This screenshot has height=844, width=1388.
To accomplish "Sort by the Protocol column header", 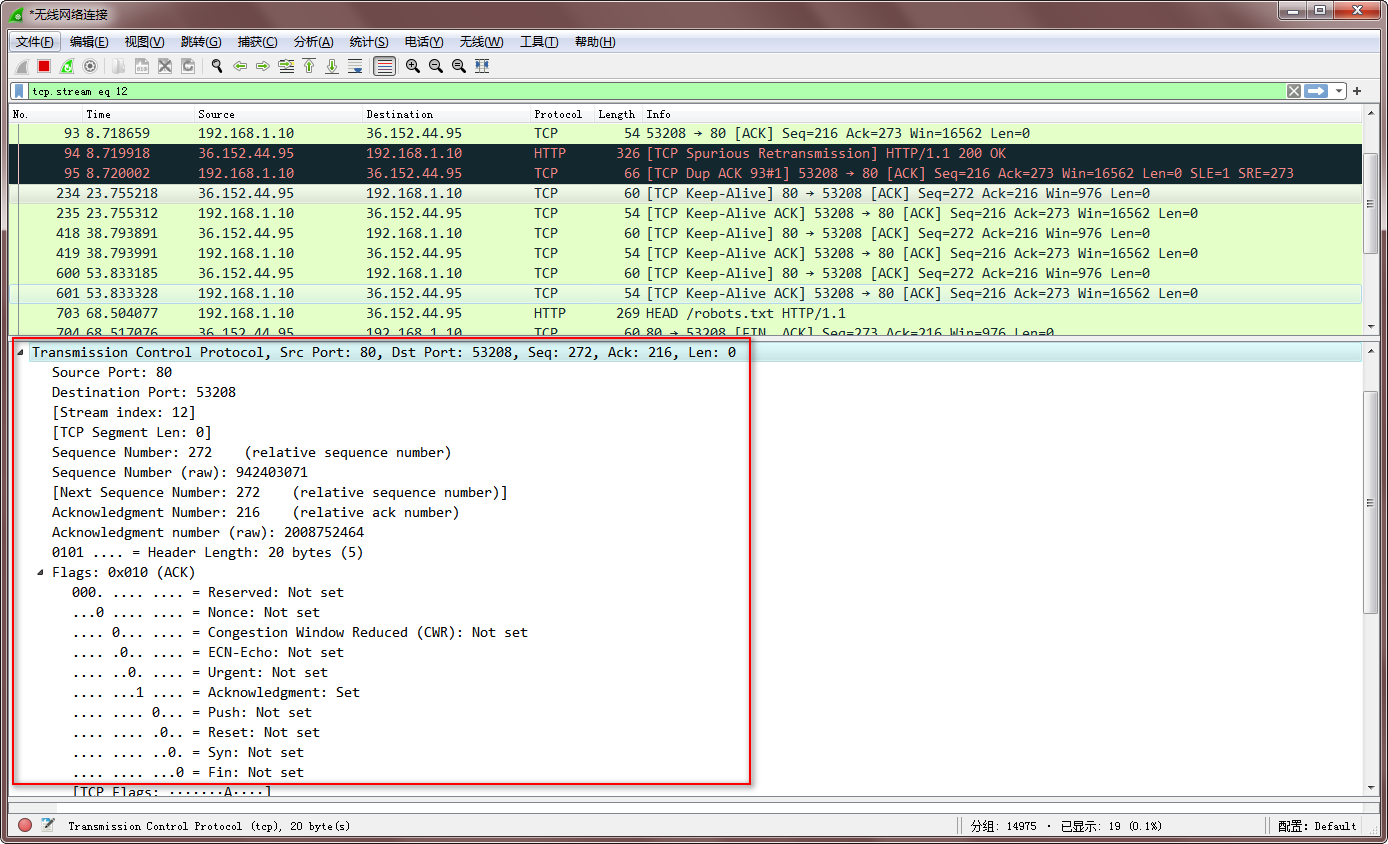I will click(x=562, y=114).
